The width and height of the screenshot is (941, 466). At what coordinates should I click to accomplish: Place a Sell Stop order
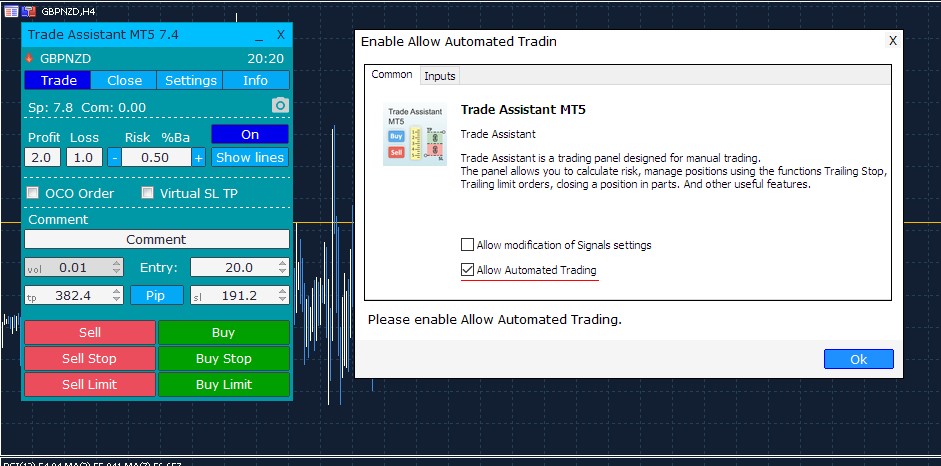coord(90,358)
